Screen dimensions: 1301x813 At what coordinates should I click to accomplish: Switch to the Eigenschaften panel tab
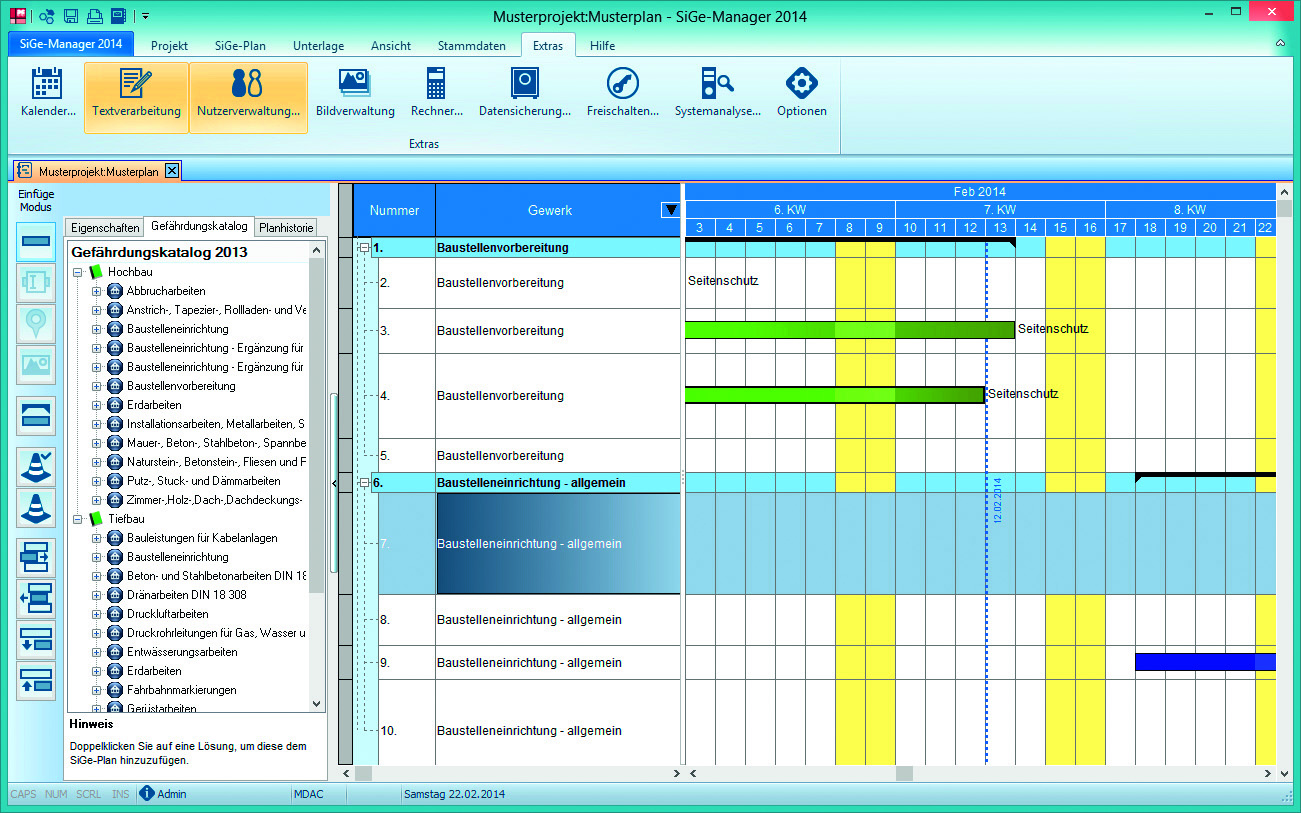click(x=106, y=227)
